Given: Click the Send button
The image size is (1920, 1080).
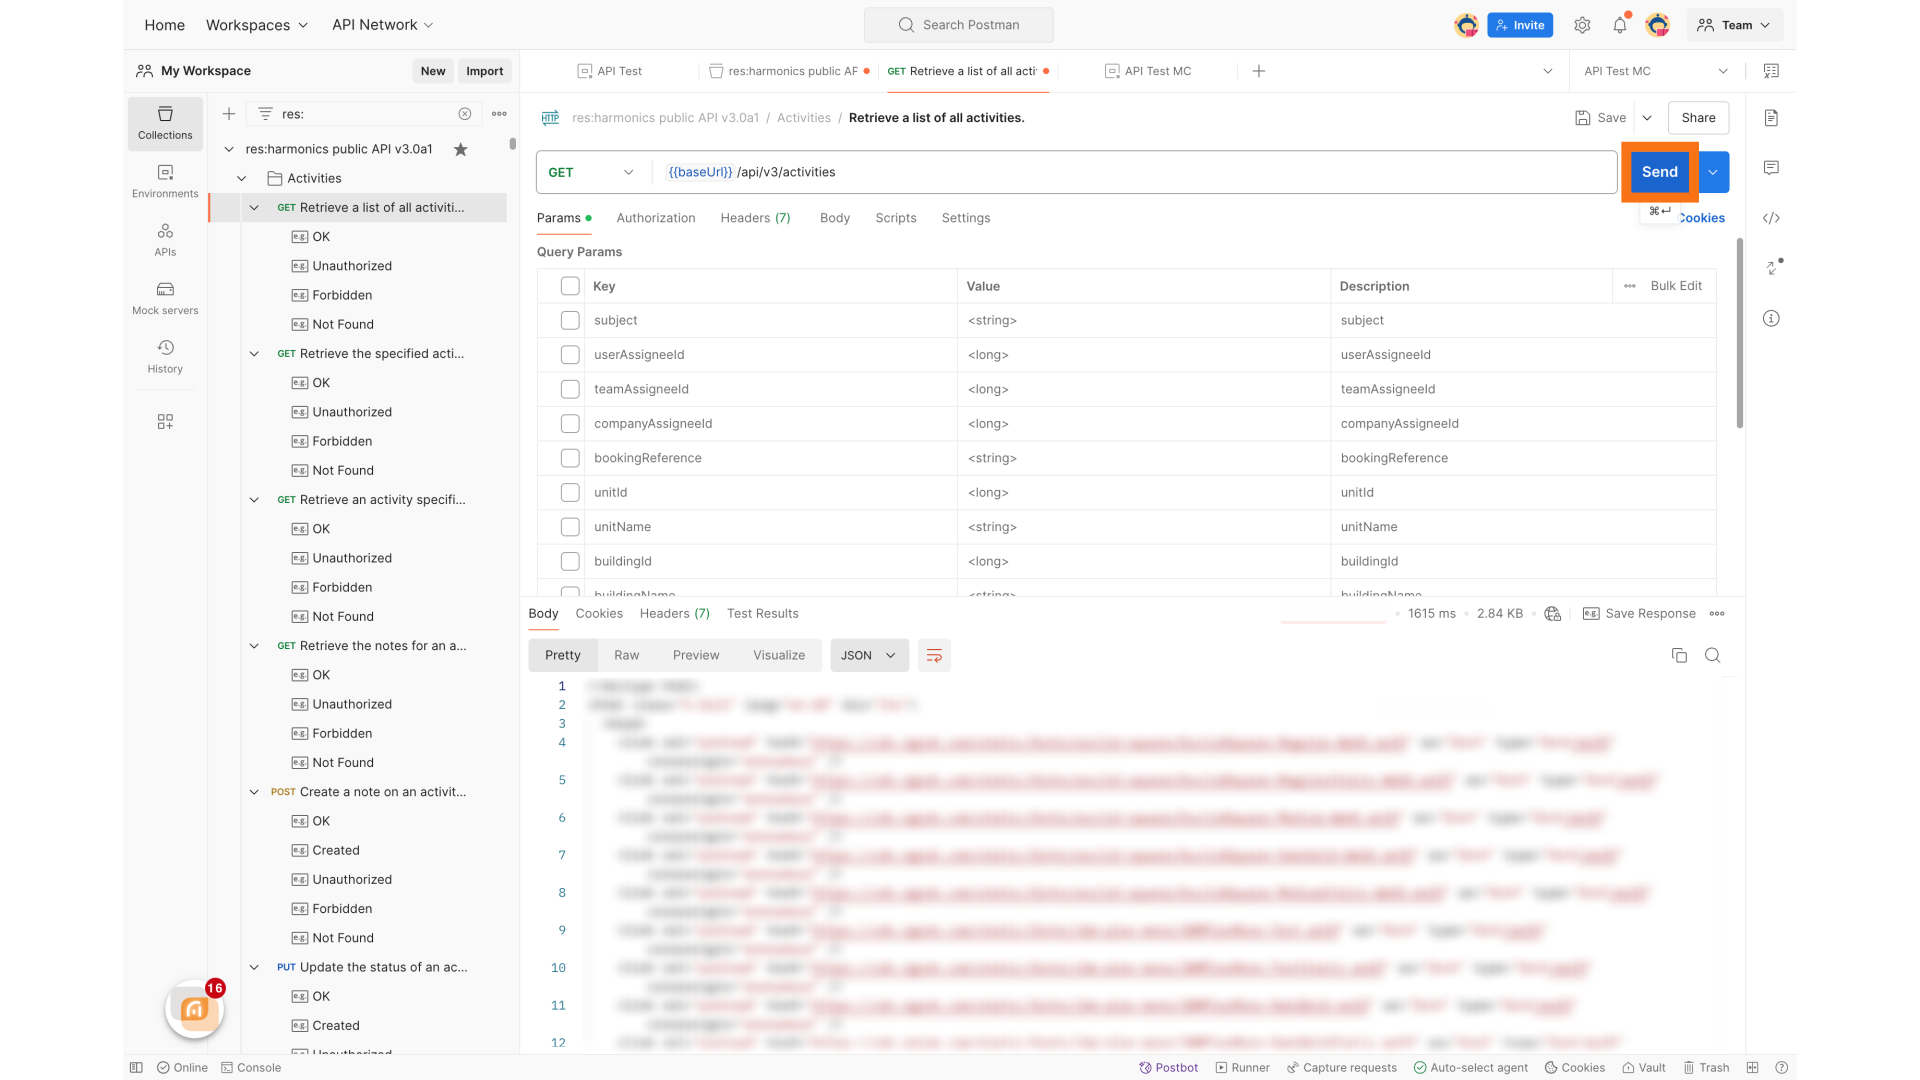Looking at the screenshot, I should click(x=1659, y=171).
